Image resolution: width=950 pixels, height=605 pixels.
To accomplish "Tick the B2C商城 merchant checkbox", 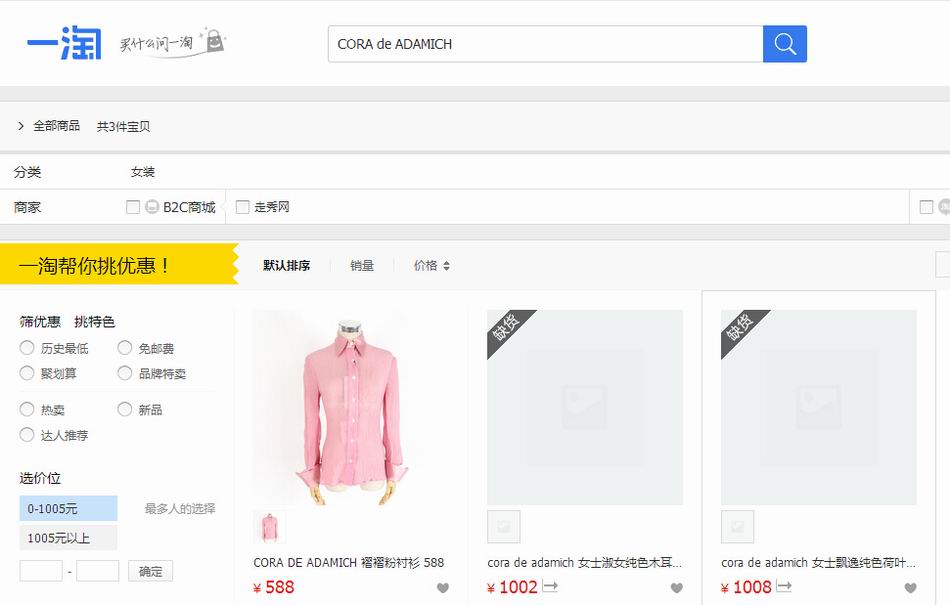I will [133, 207].
